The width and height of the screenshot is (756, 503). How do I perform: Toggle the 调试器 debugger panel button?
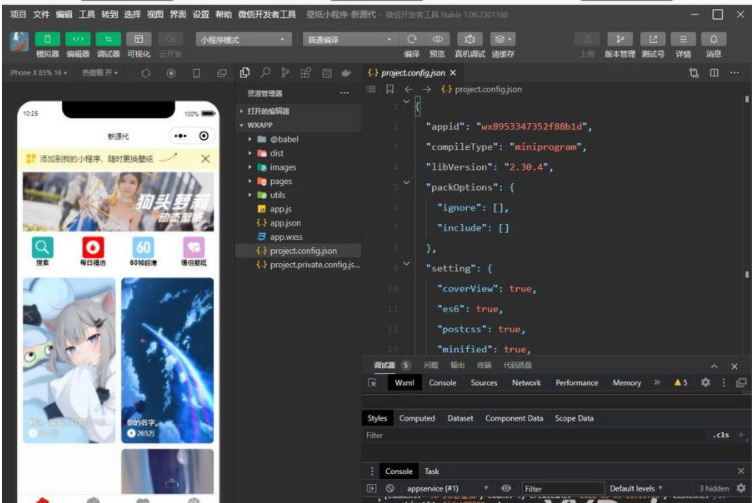coord(108,39)
